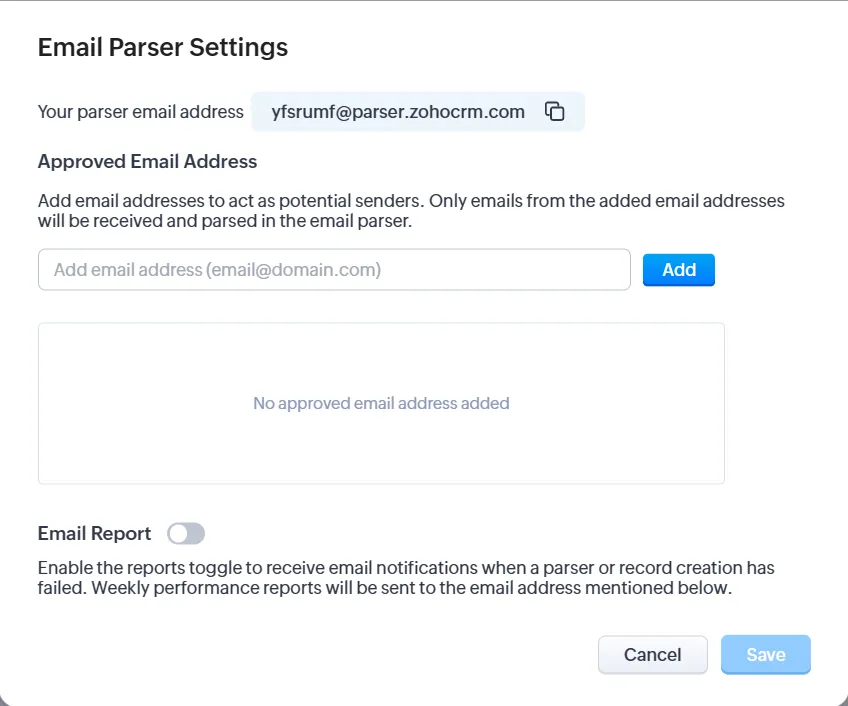This screenshot has height=706, width=848.
Task: Select the Email Parser Settings title
Action: pos(162,47)
